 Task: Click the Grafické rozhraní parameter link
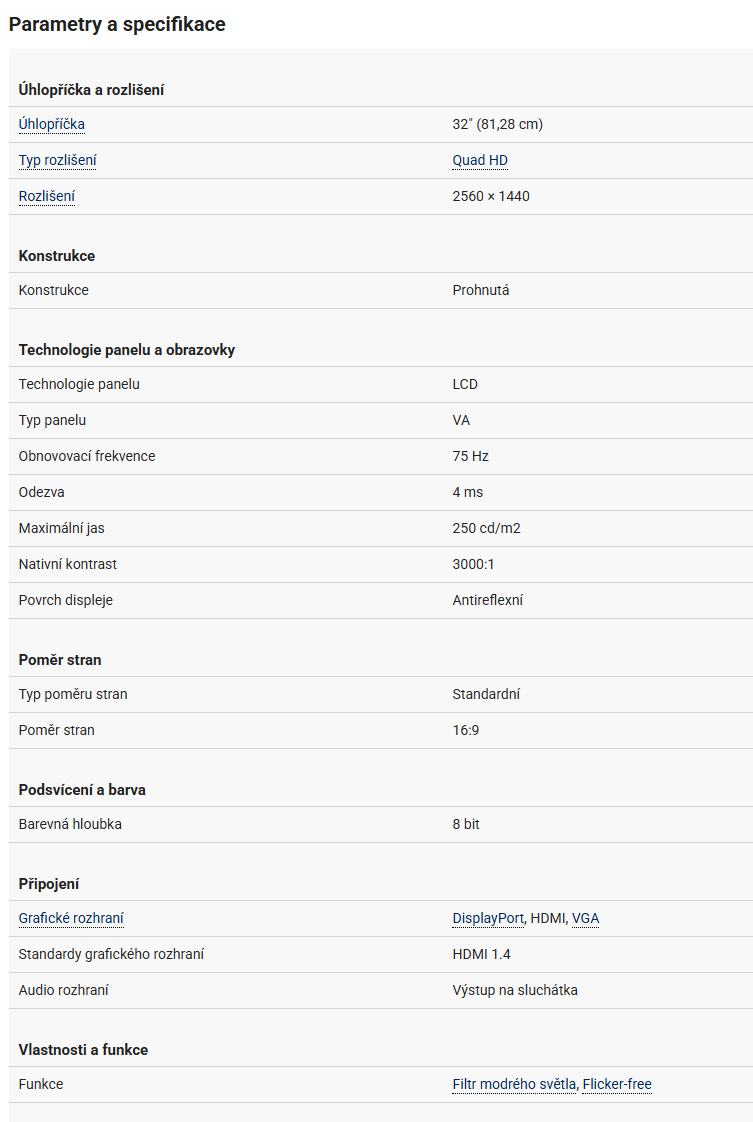(x=71, y=919)
